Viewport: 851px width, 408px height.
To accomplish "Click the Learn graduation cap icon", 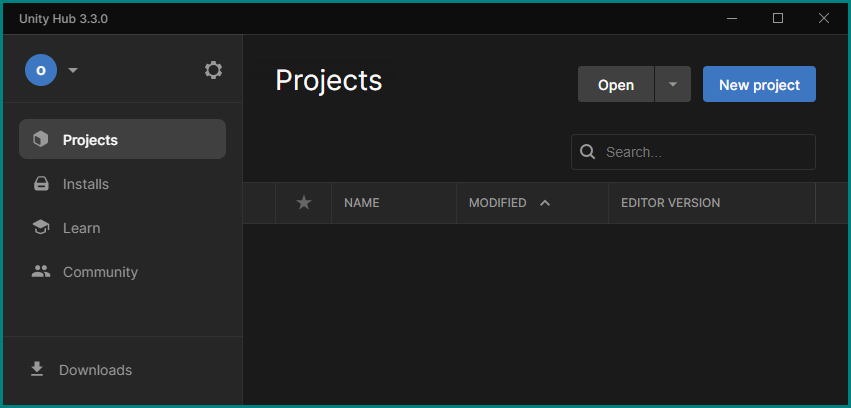I will [x=41, y=227].
